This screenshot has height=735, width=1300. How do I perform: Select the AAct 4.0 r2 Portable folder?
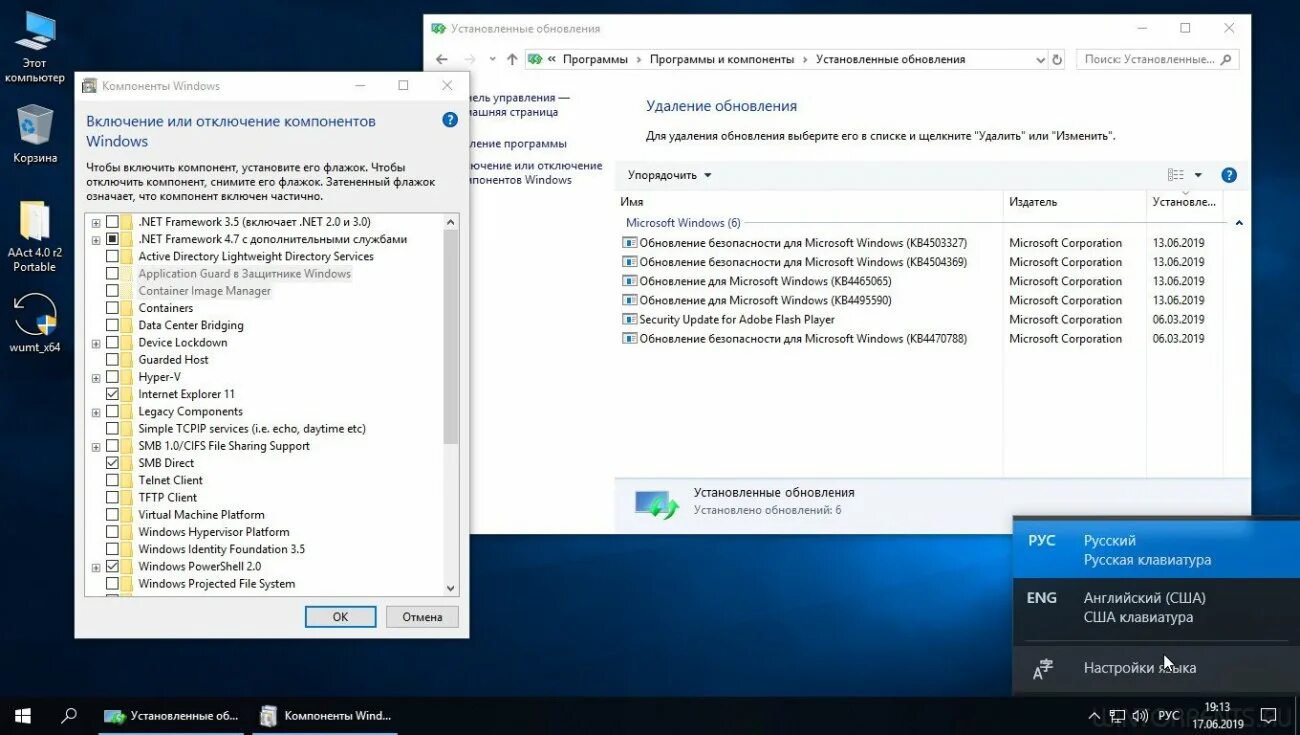coord(35,237)
